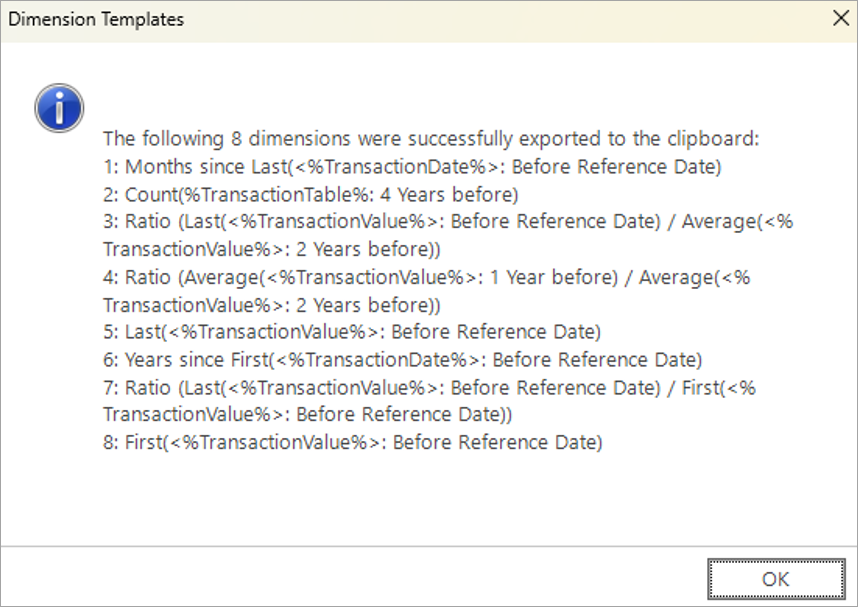Select dimension 1 "Months since Last" line

coord(412,166)
